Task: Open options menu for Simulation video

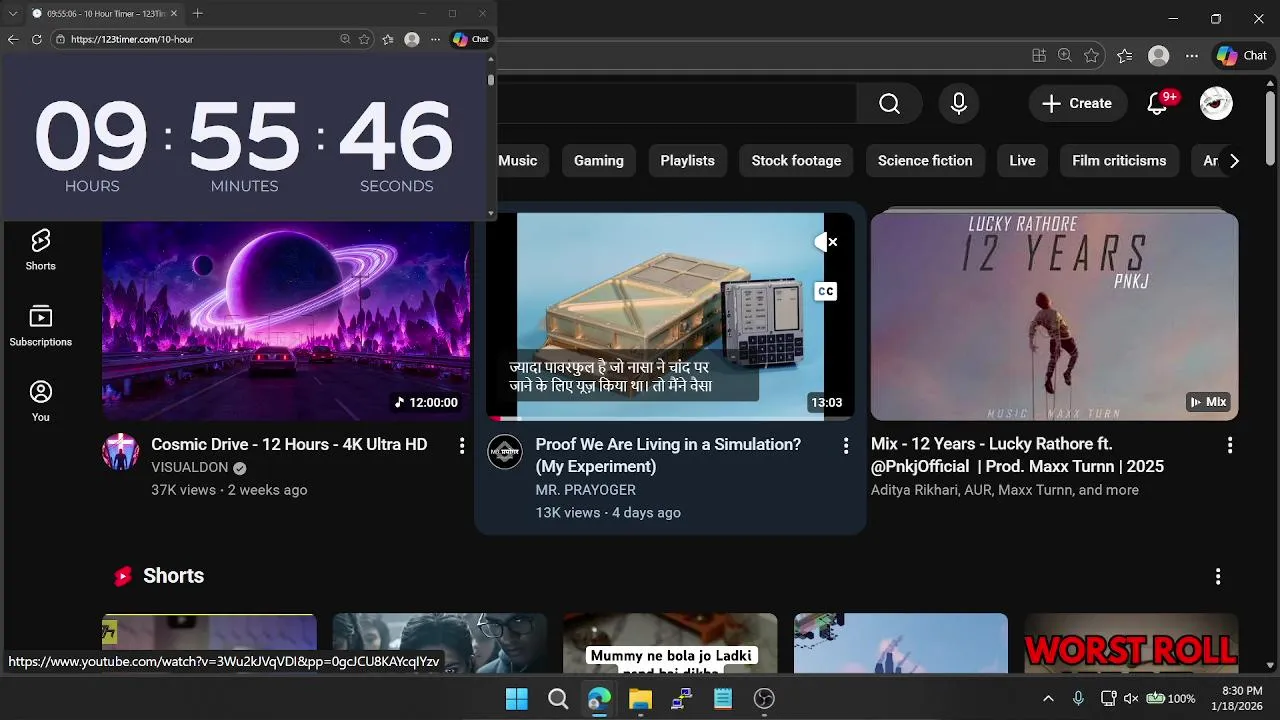Action: click(845, 446)
